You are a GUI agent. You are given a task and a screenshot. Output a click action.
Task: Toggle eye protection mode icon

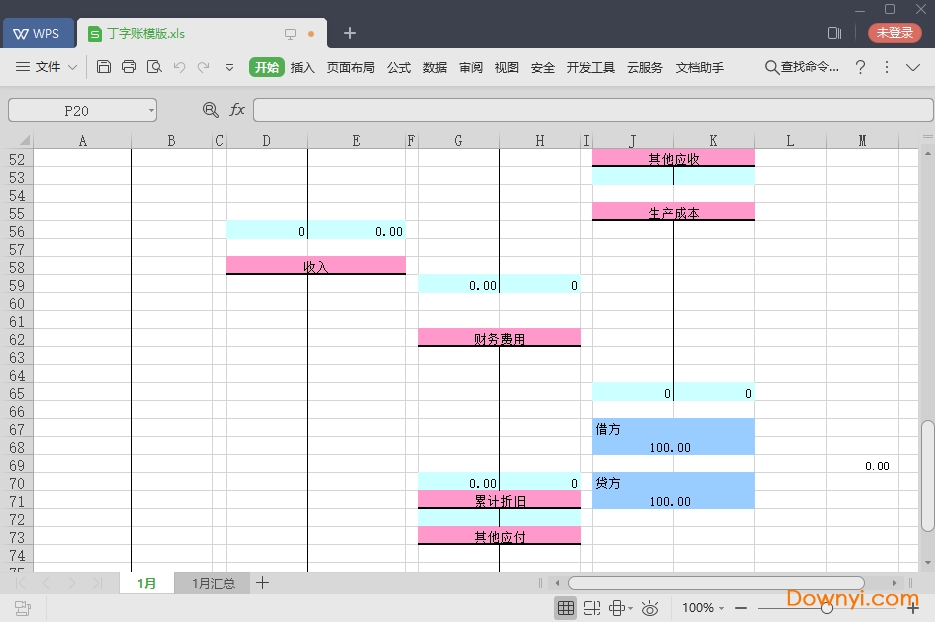[650, 608]
